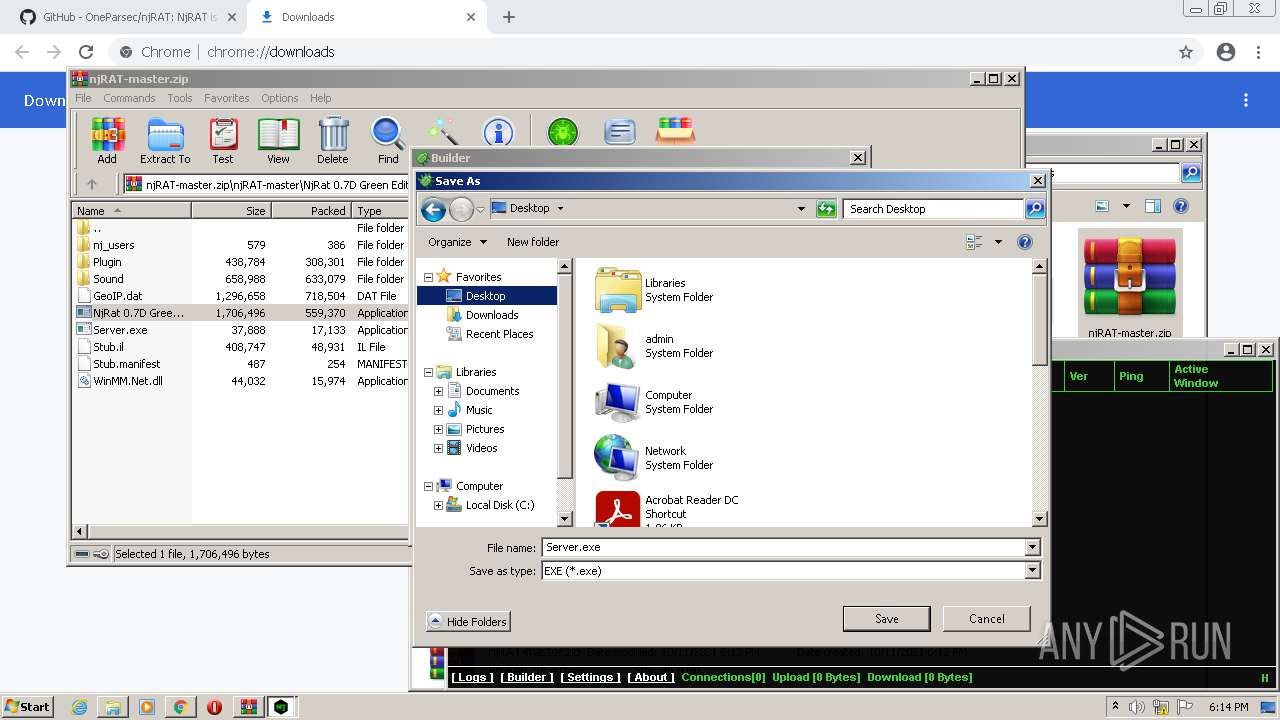Open the Chrome profile avatar menu
Image resolution: width=1280 pixels, height=720 pixels.
1226,52
